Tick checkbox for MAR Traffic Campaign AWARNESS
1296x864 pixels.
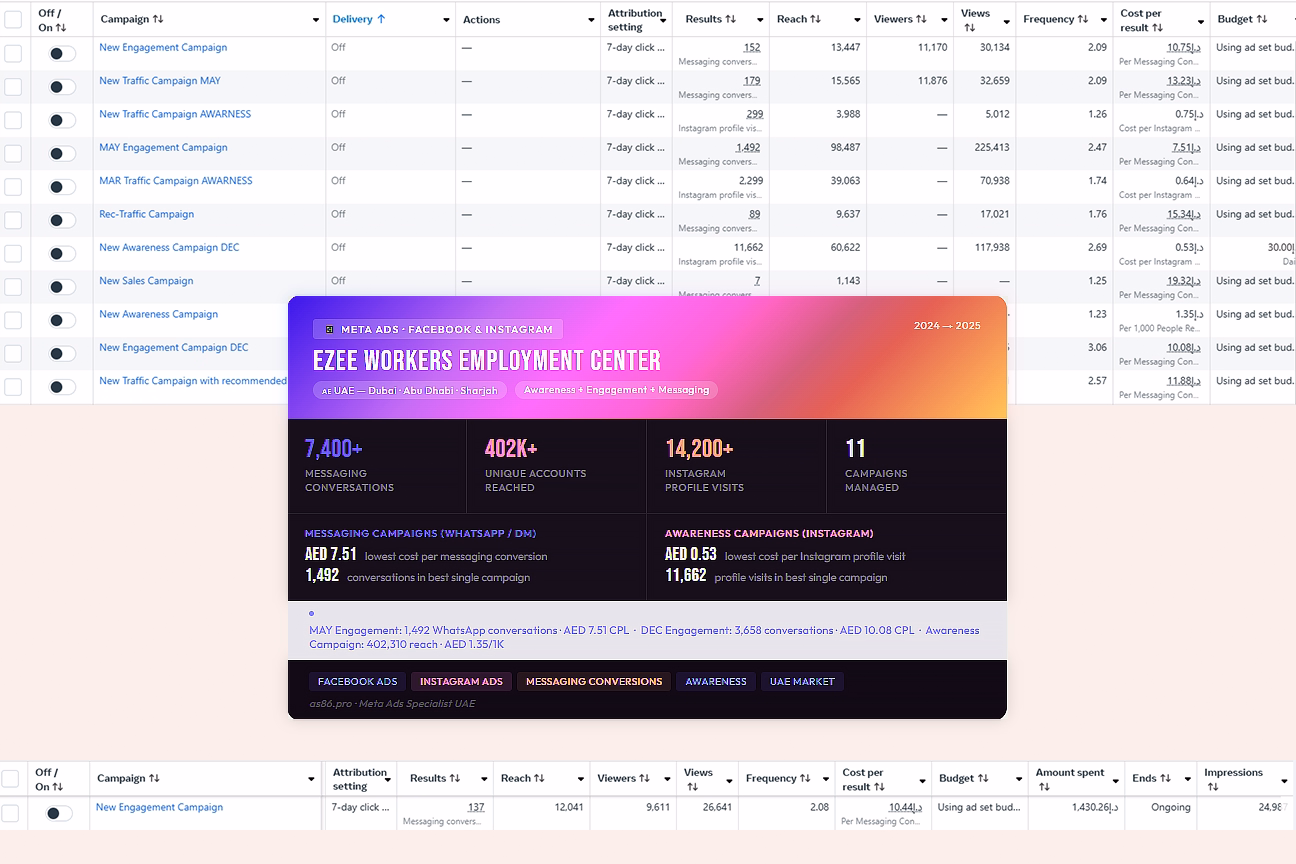click(13, 187)
